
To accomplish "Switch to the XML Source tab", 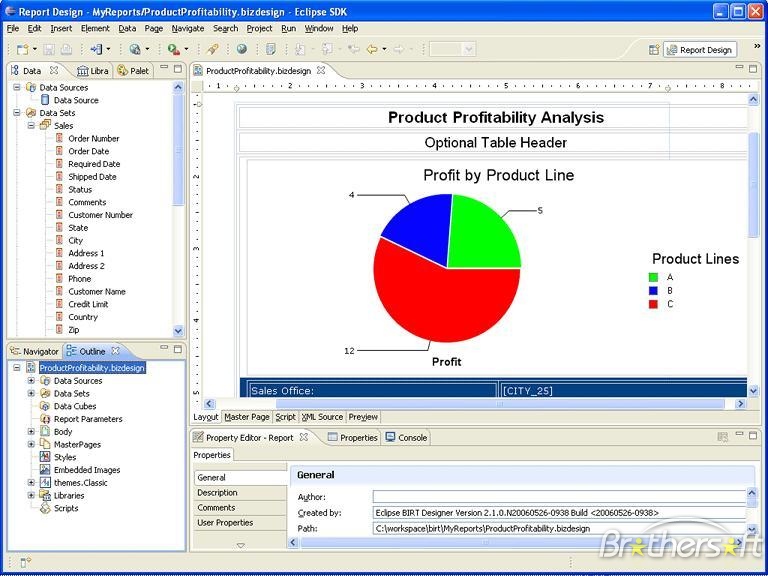I will 322,417.
